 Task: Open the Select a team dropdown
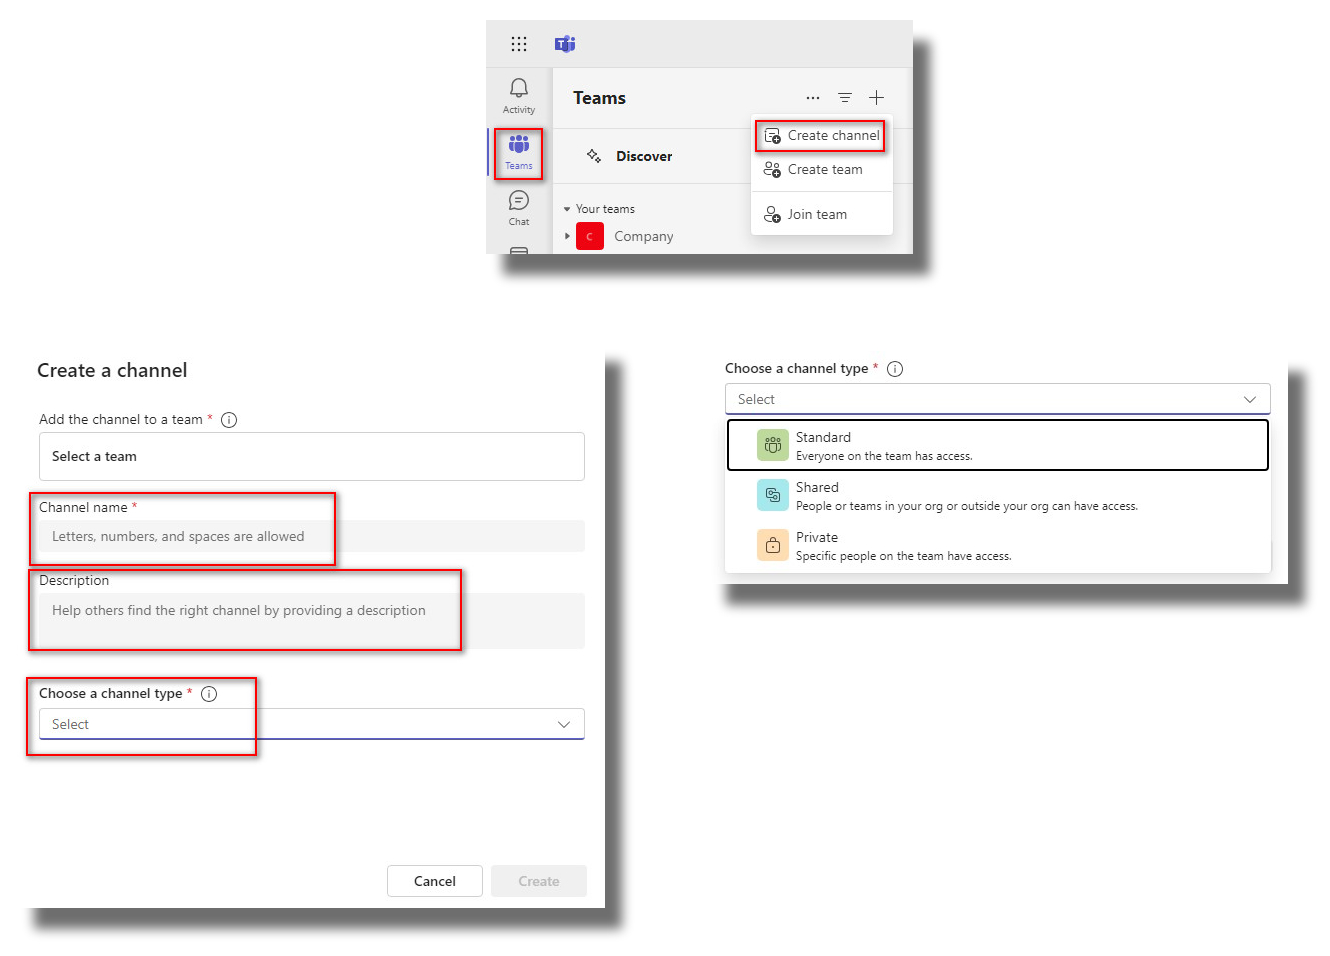312,457
